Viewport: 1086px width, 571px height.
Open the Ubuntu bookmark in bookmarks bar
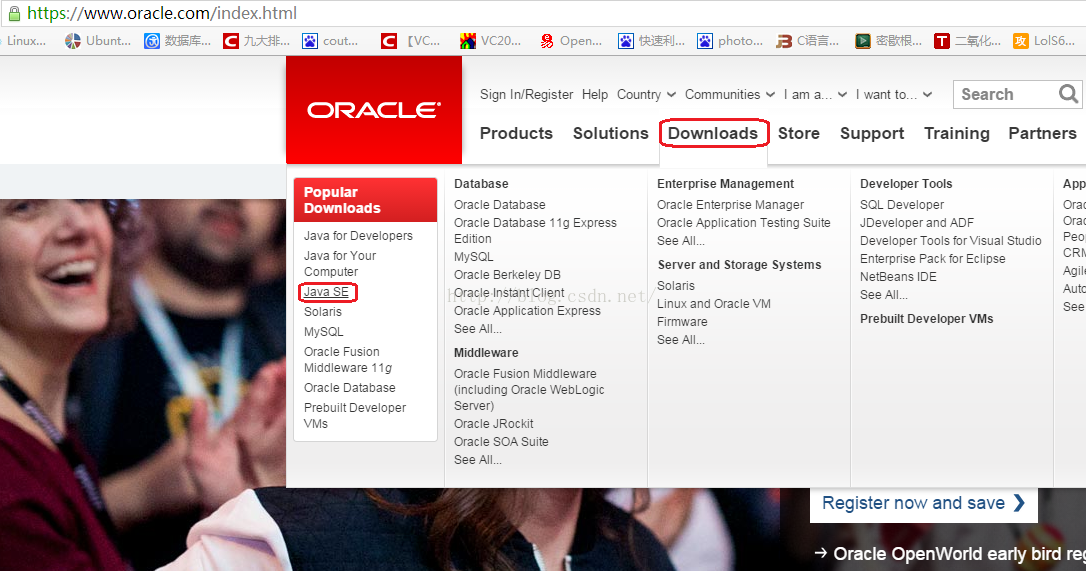click(x=98, y=41)
